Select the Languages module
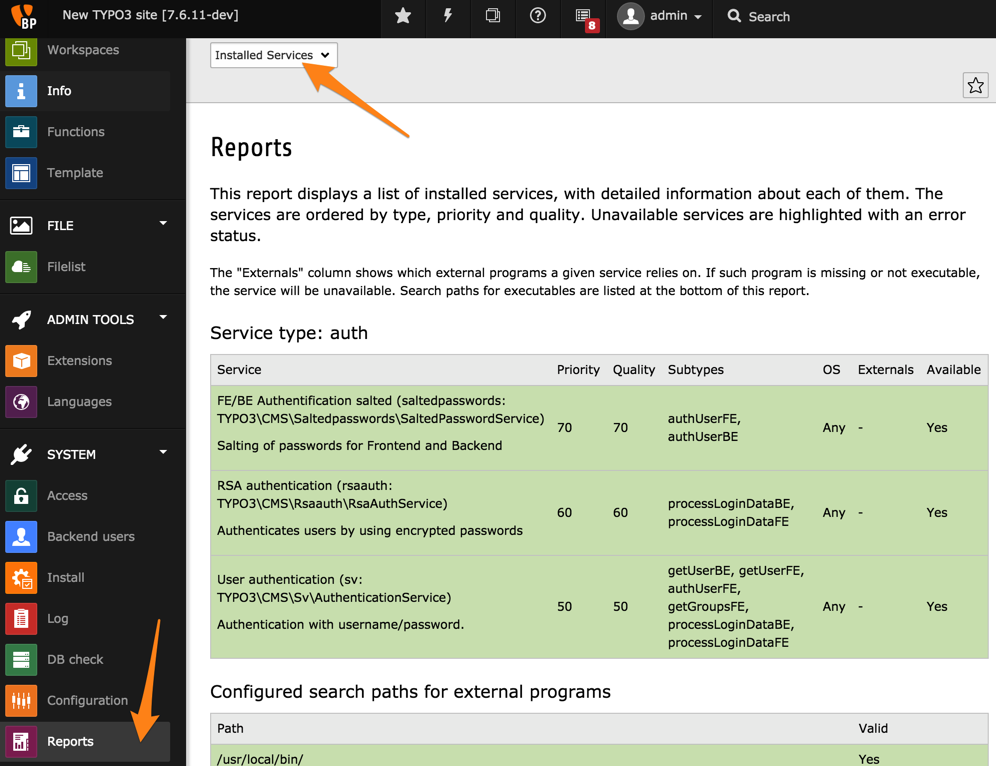This screenshot has height=766, width=996. point(79,402)
